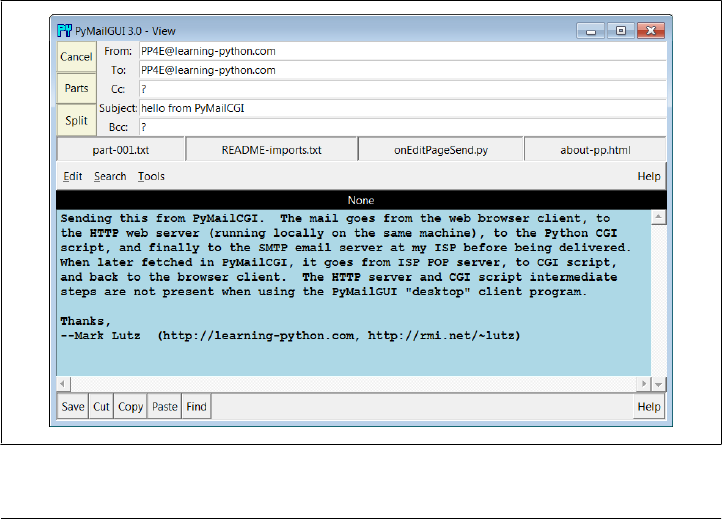The width and height of the screenshot is (722, 519).
Task: Click the horizontal scrollbar left arrow
Action: pyautogui.click(x=63, y=384)
